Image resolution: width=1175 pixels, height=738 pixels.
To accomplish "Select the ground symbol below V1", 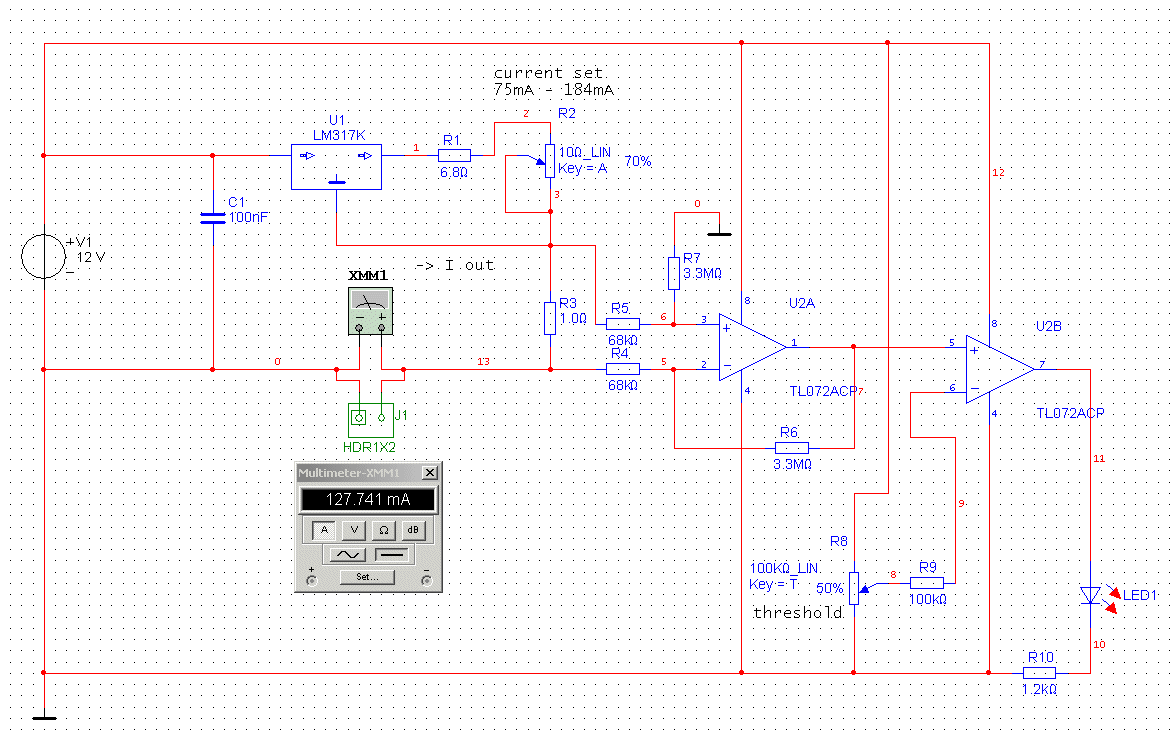I will [x=44, y=718].
